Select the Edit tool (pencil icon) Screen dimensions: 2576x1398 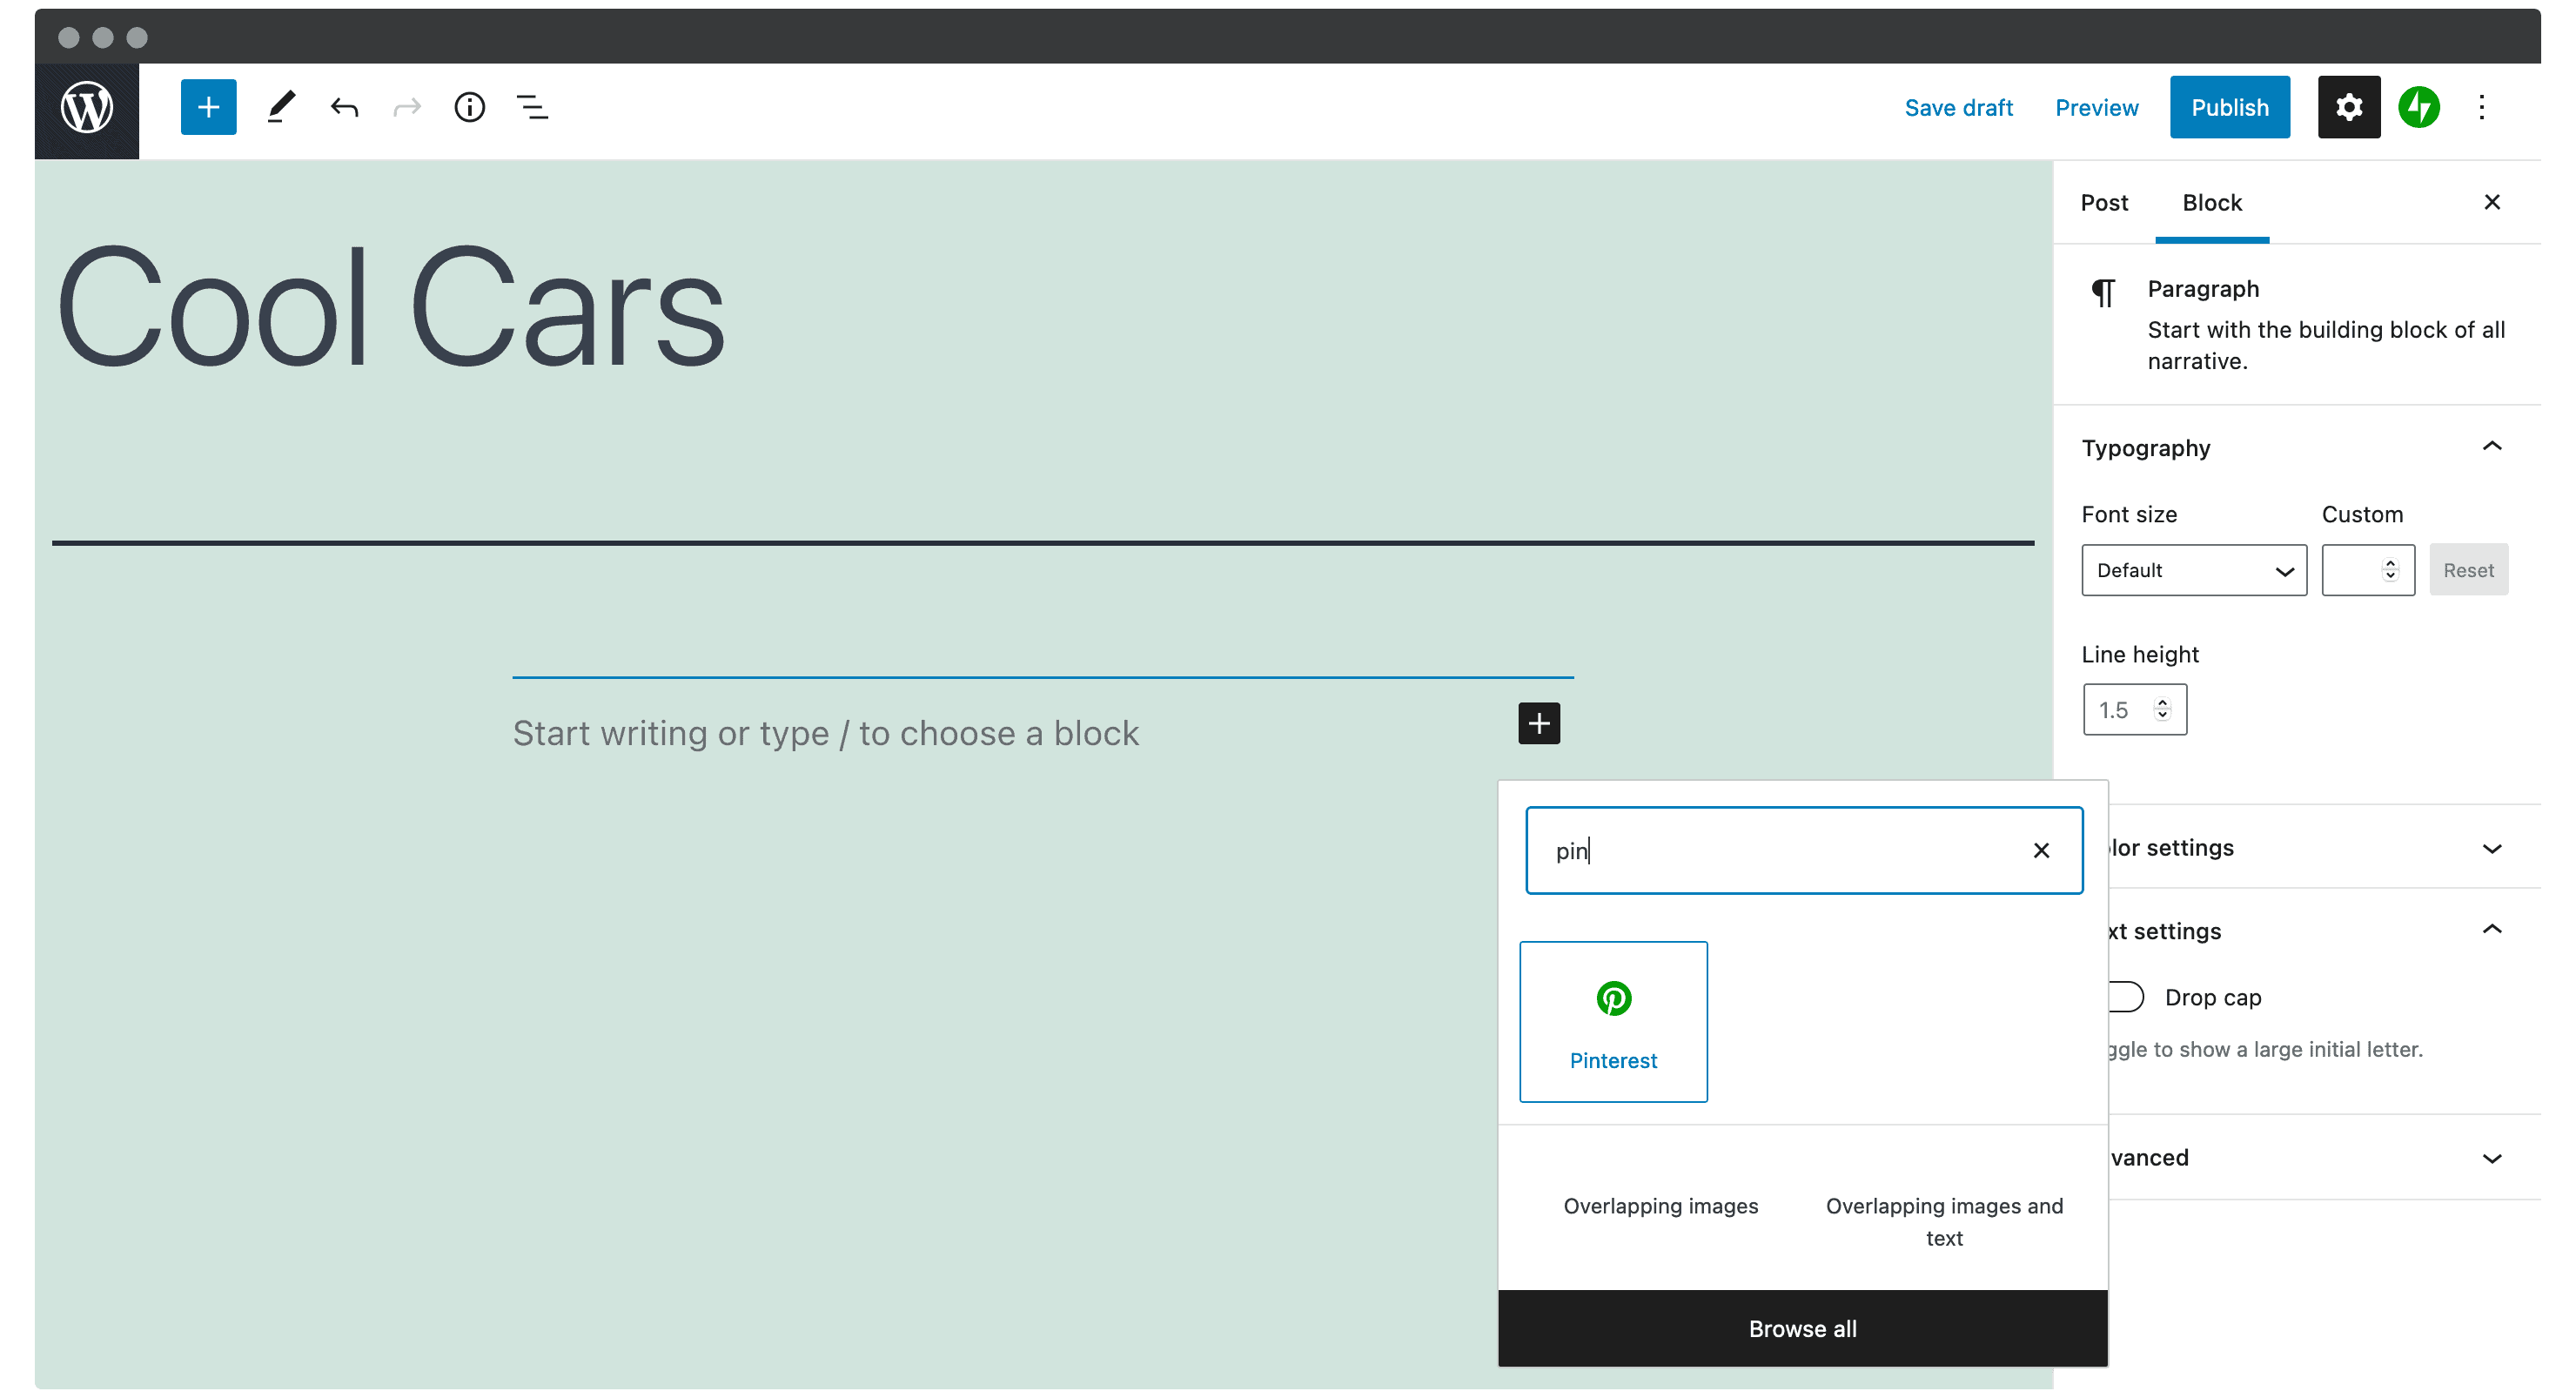[x=280, y=107]
